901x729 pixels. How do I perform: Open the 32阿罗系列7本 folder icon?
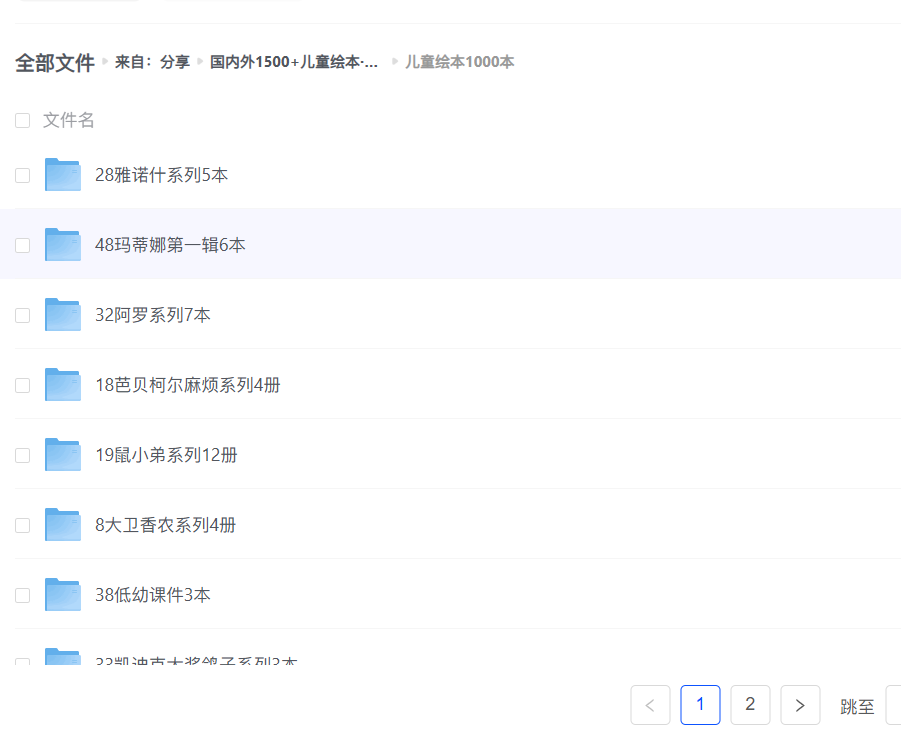click(62, 315)
